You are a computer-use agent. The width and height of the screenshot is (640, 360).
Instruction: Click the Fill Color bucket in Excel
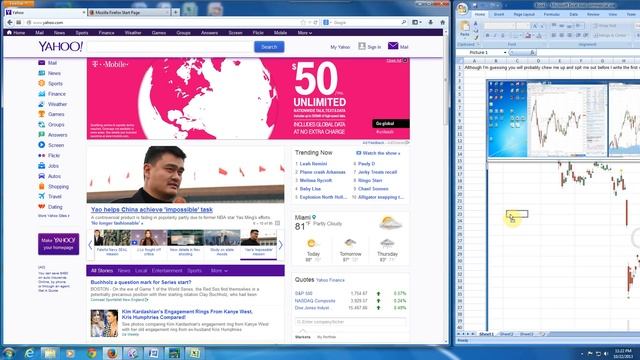point(528,36)
